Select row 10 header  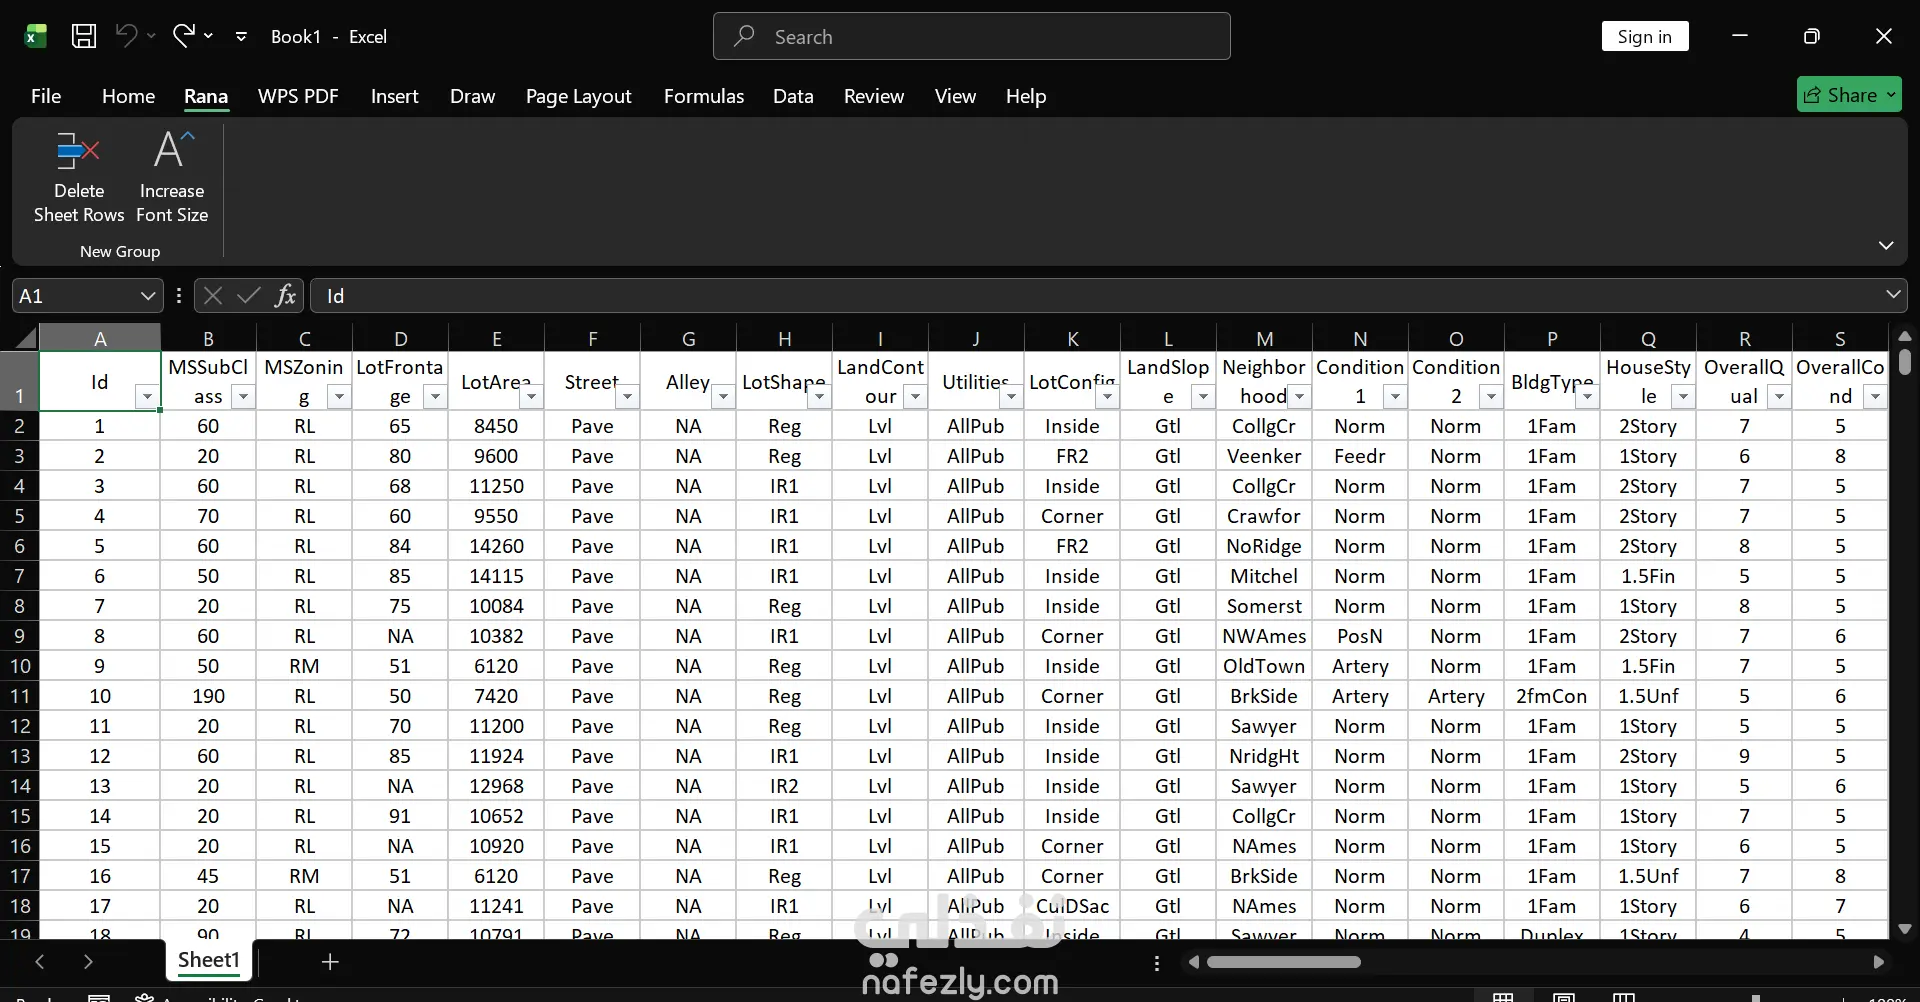[x=20, y=666]
